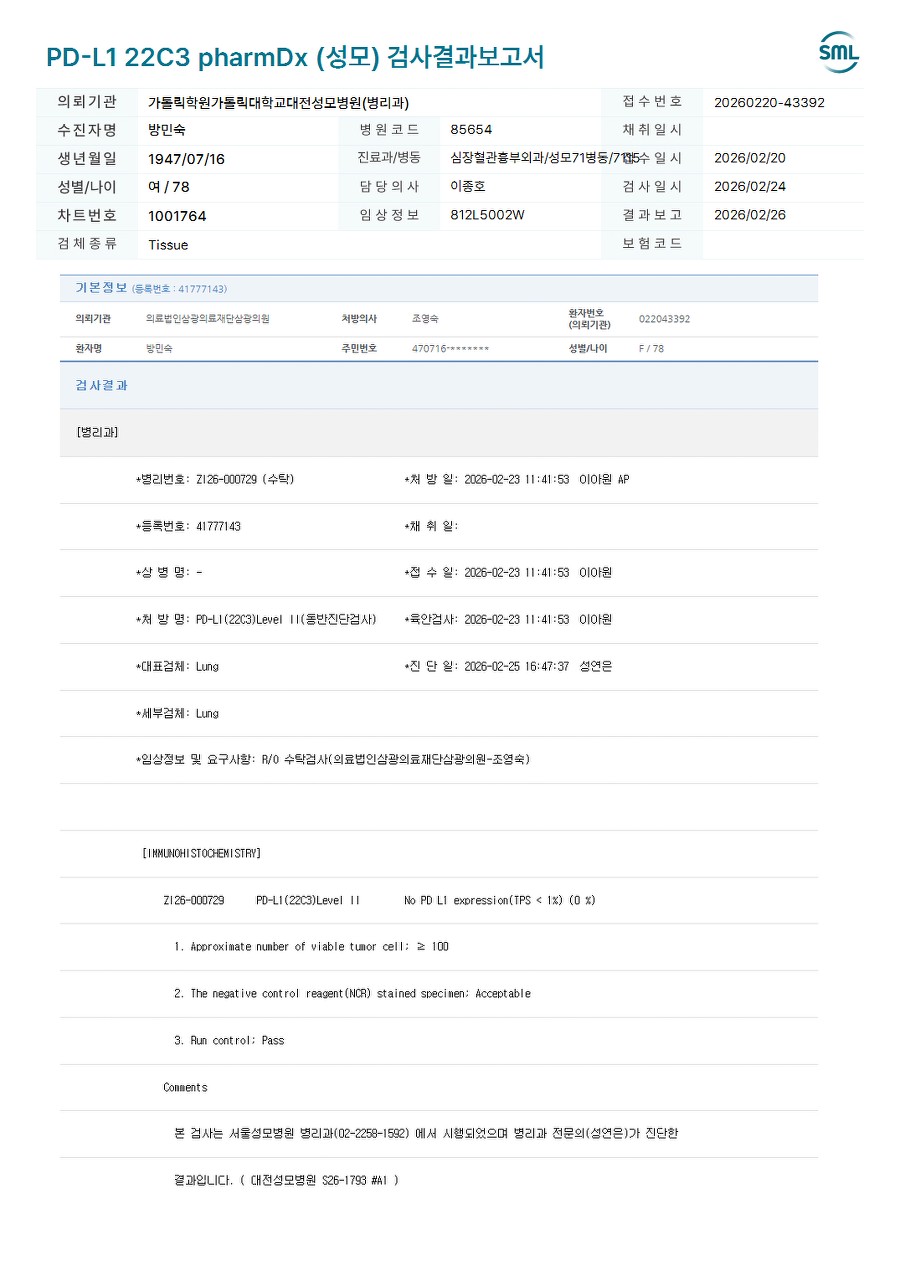The width and height of the screenshot is (900, 1271).
Task: Click the 'Comments' label
Action: coord(185,1087)
